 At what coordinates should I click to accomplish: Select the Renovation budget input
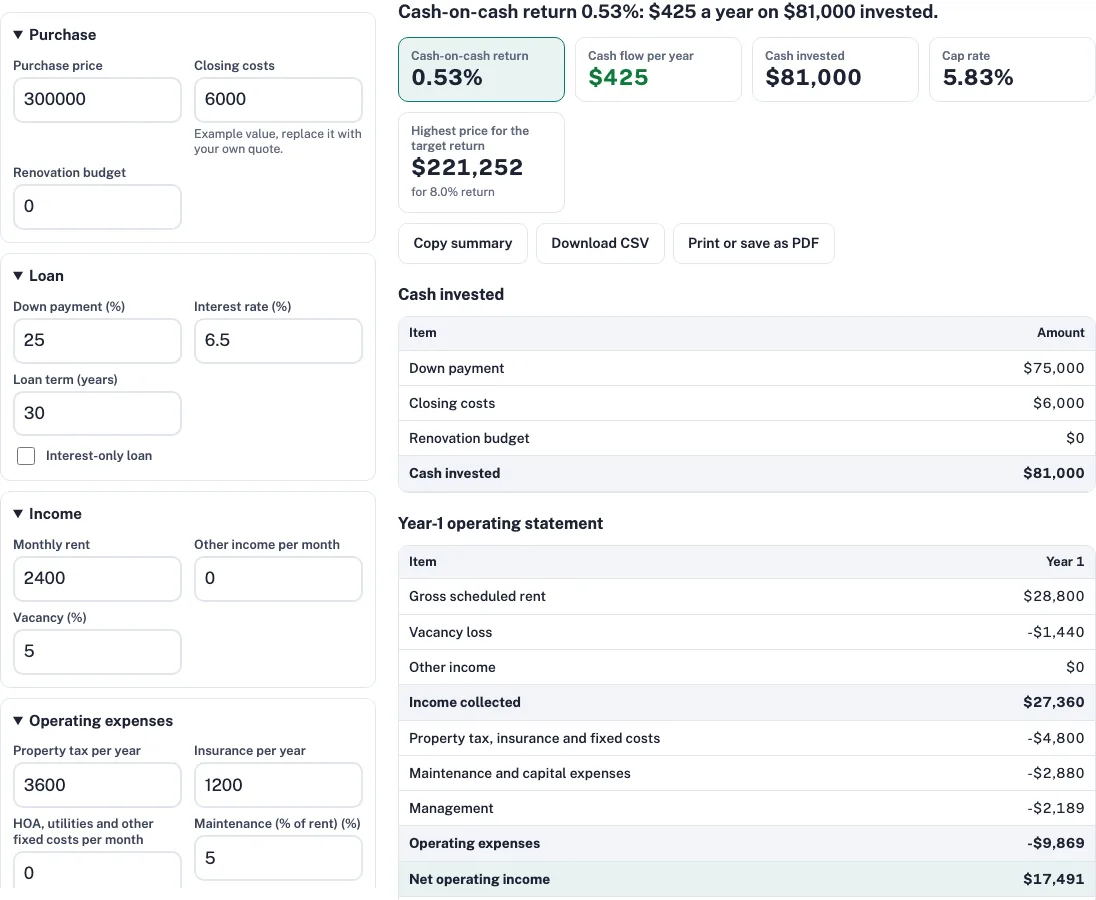[x=97, y=207]
